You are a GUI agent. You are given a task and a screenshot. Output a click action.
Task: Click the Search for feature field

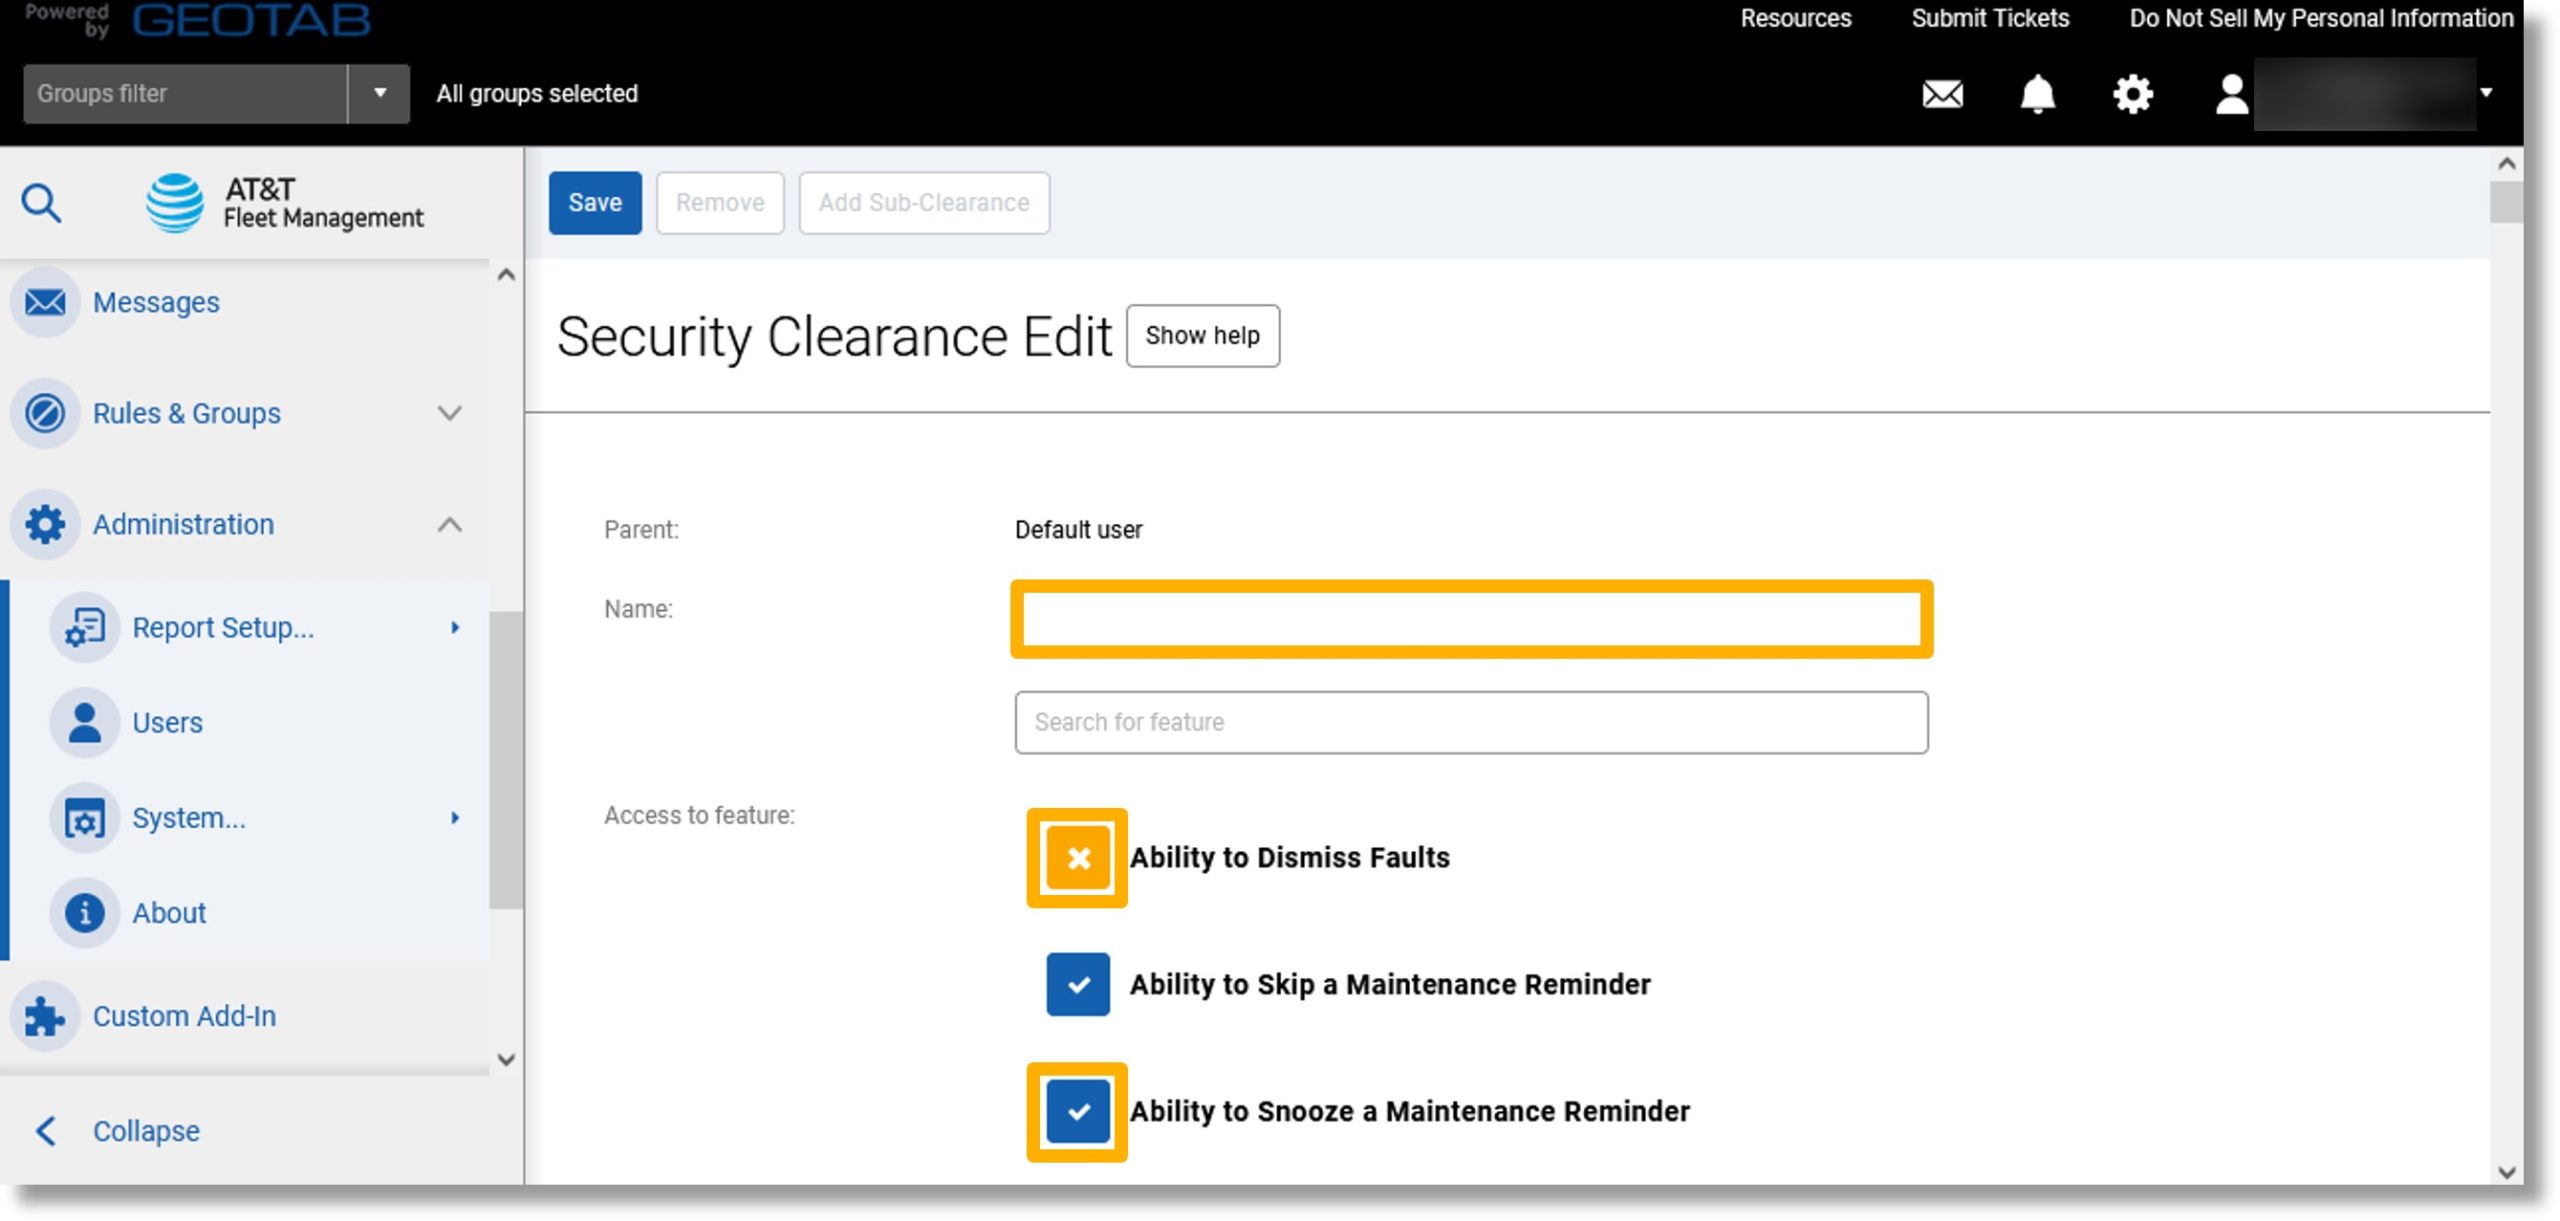[x=1471, y=722]
